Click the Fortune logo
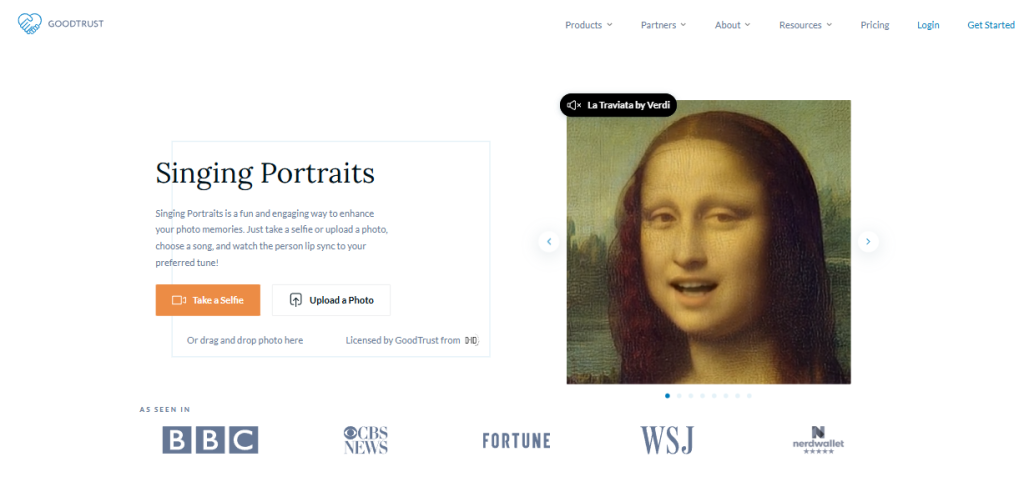This screenshot has height=487, width=1024. pyautogui.click(x=517, y=441)
